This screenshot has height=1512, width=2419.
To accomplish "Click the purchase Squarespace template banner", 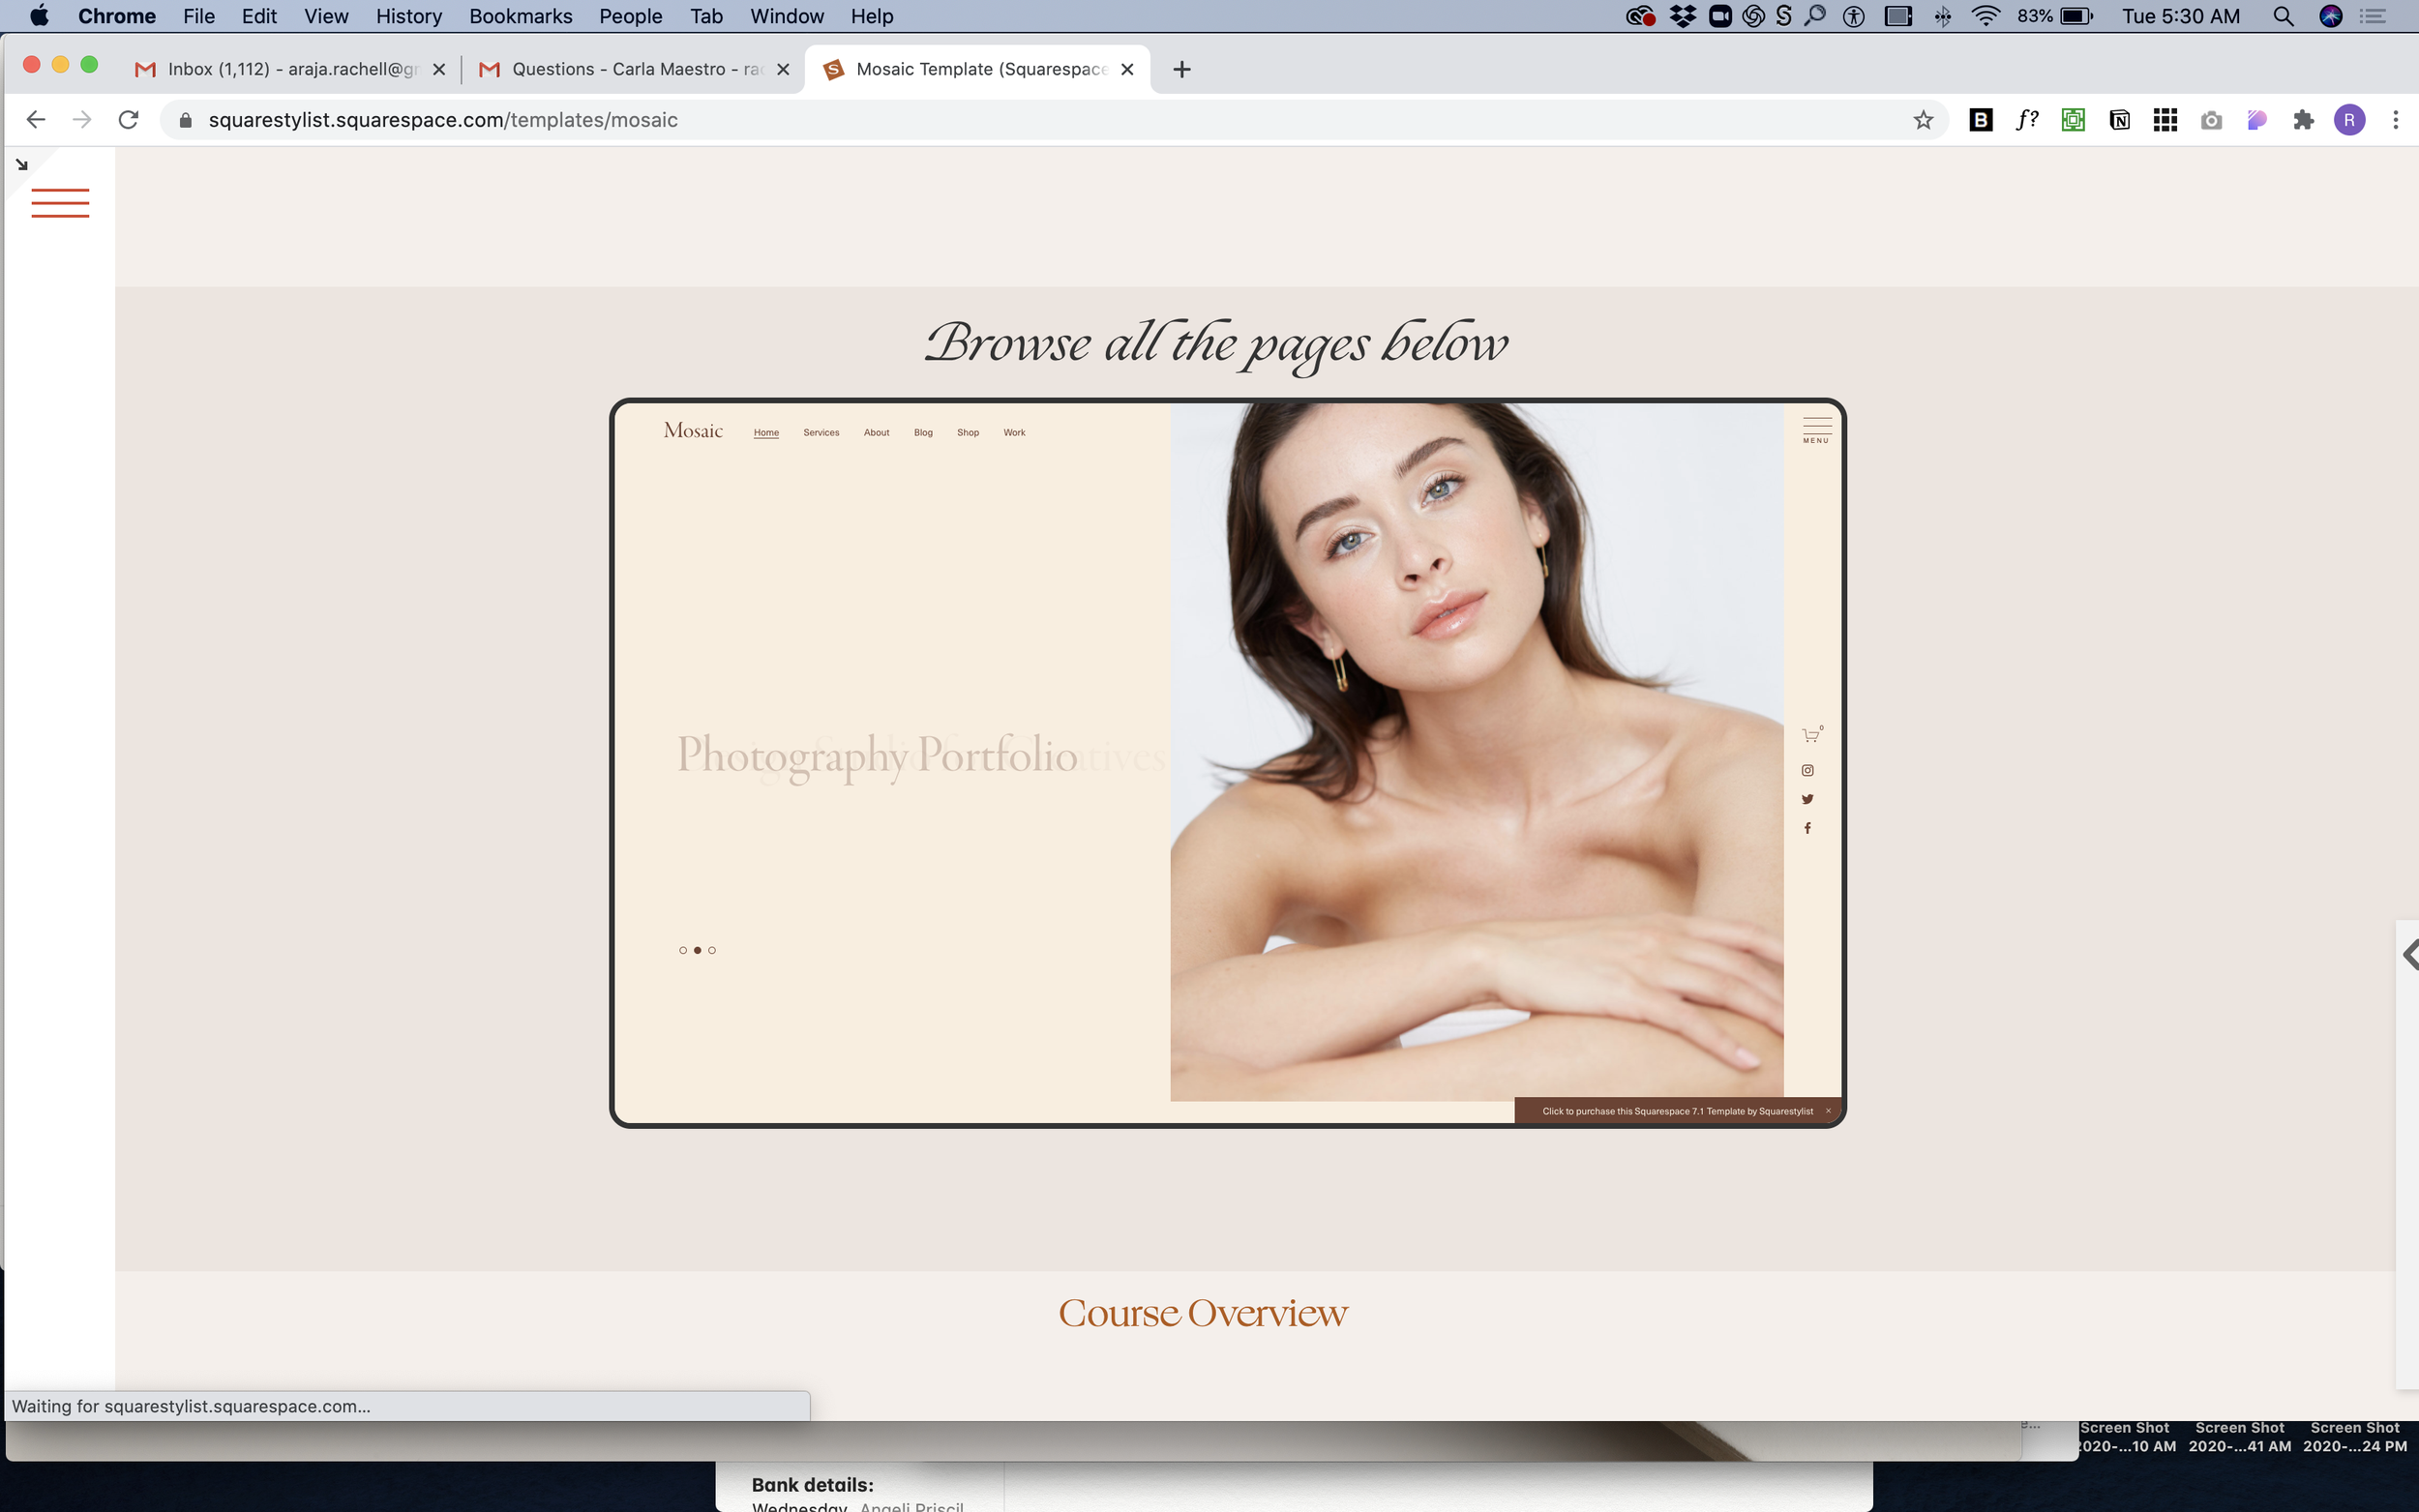I will [x=1676, y=1111].
